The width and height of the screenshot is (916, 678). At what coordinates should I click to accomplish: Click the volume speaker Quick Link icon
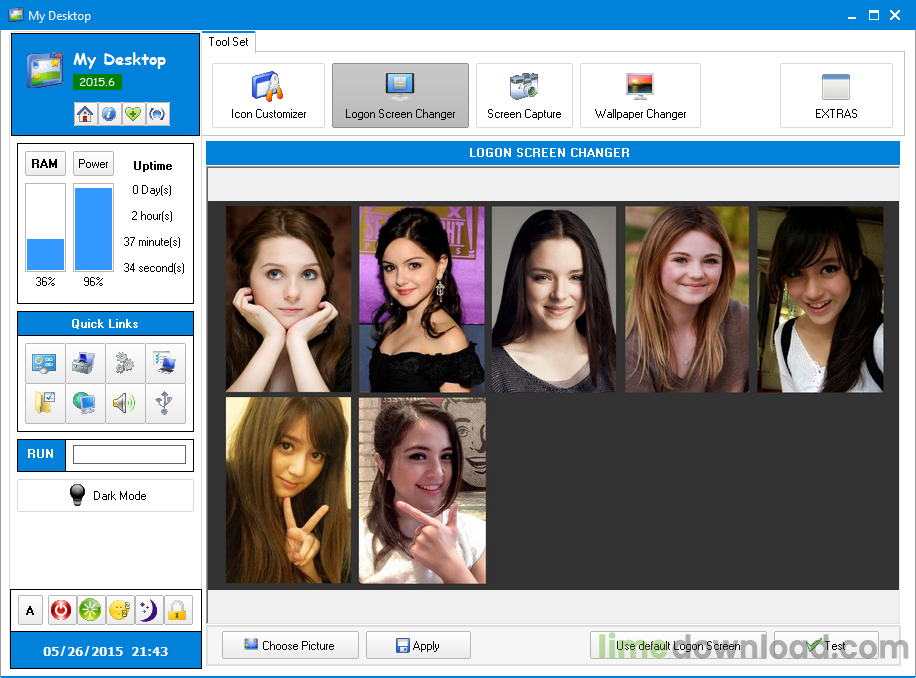pyautogui.click(x=124, y=404)
